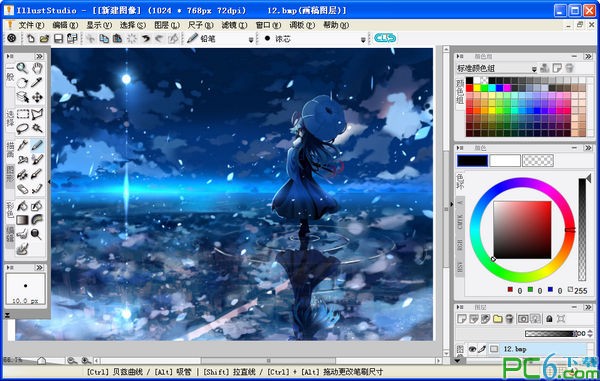Click the circular emblem at toolbar's left end
Screen dimensions: 600x381
(11, 38)
